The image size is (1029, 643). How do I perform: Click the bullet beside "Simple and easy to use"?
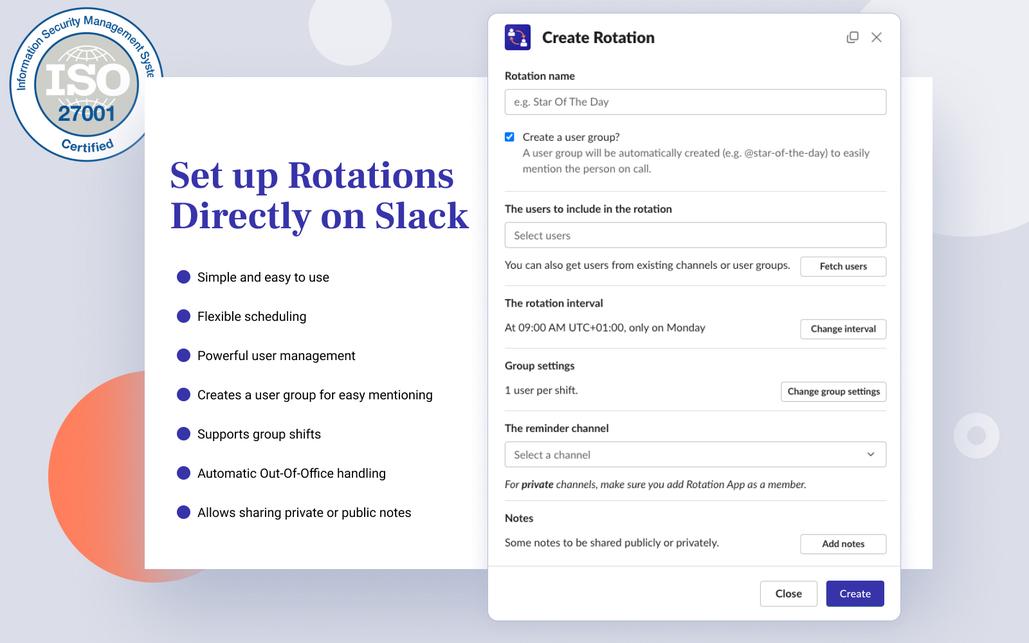coord(183,276)
